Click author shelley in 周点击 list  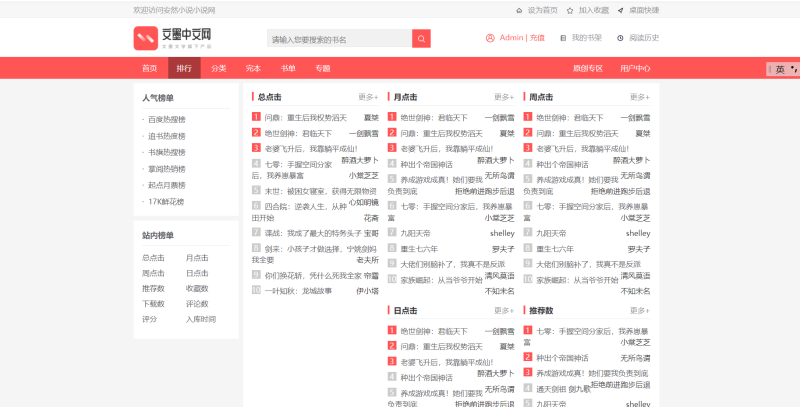click(x=638, y=234)
